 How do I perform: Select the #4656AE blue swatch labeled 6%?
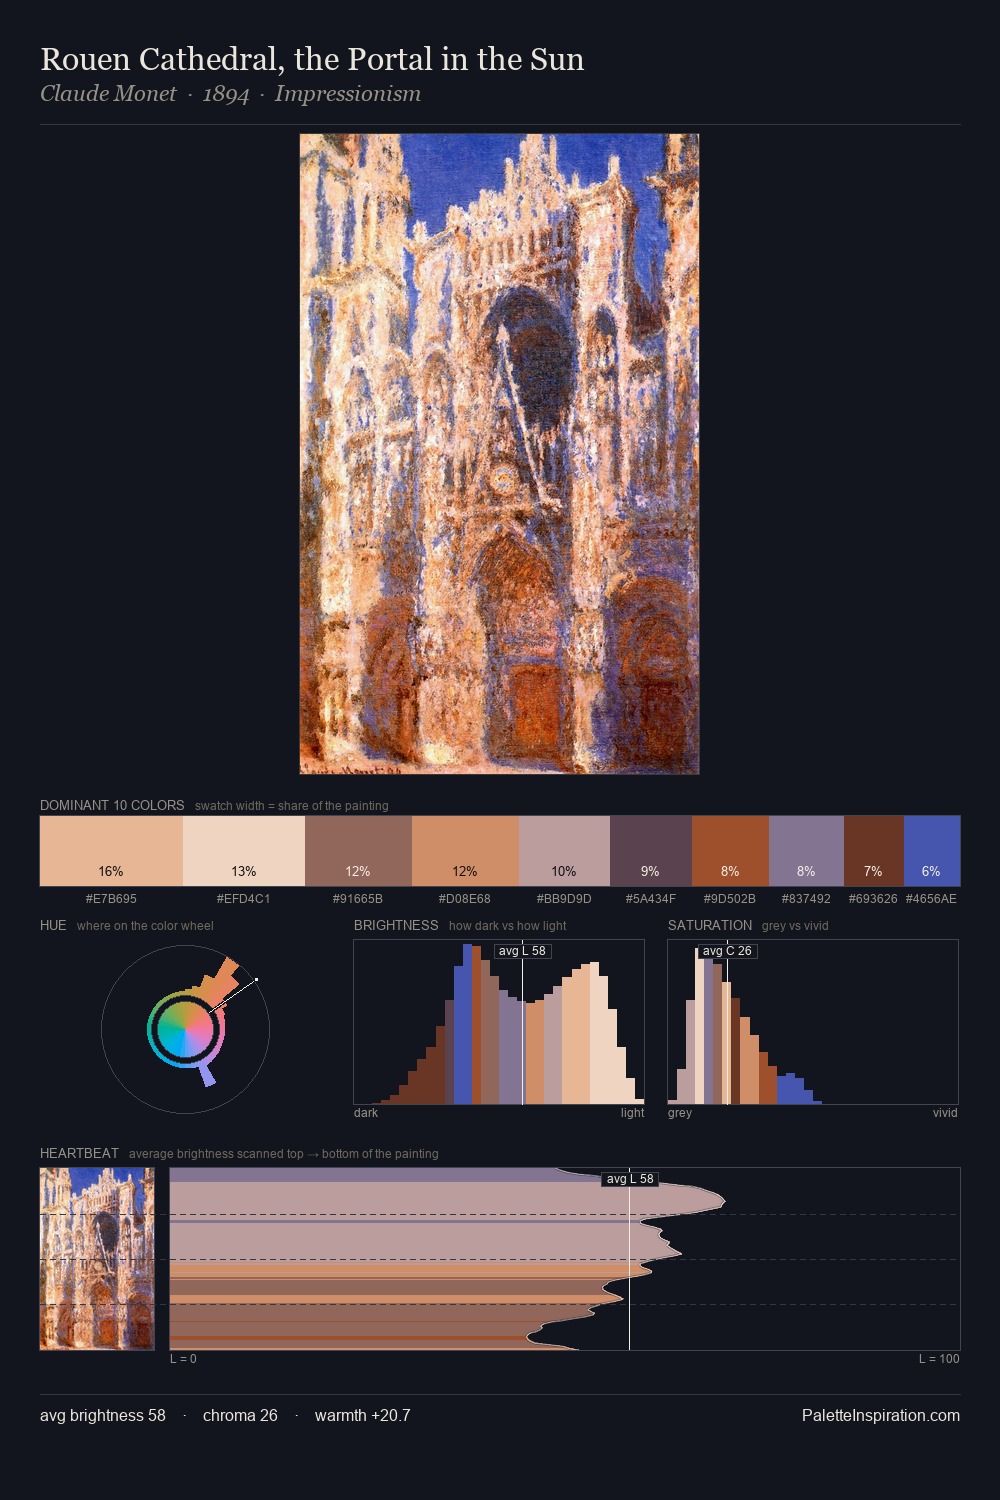(x=932, y=851)
